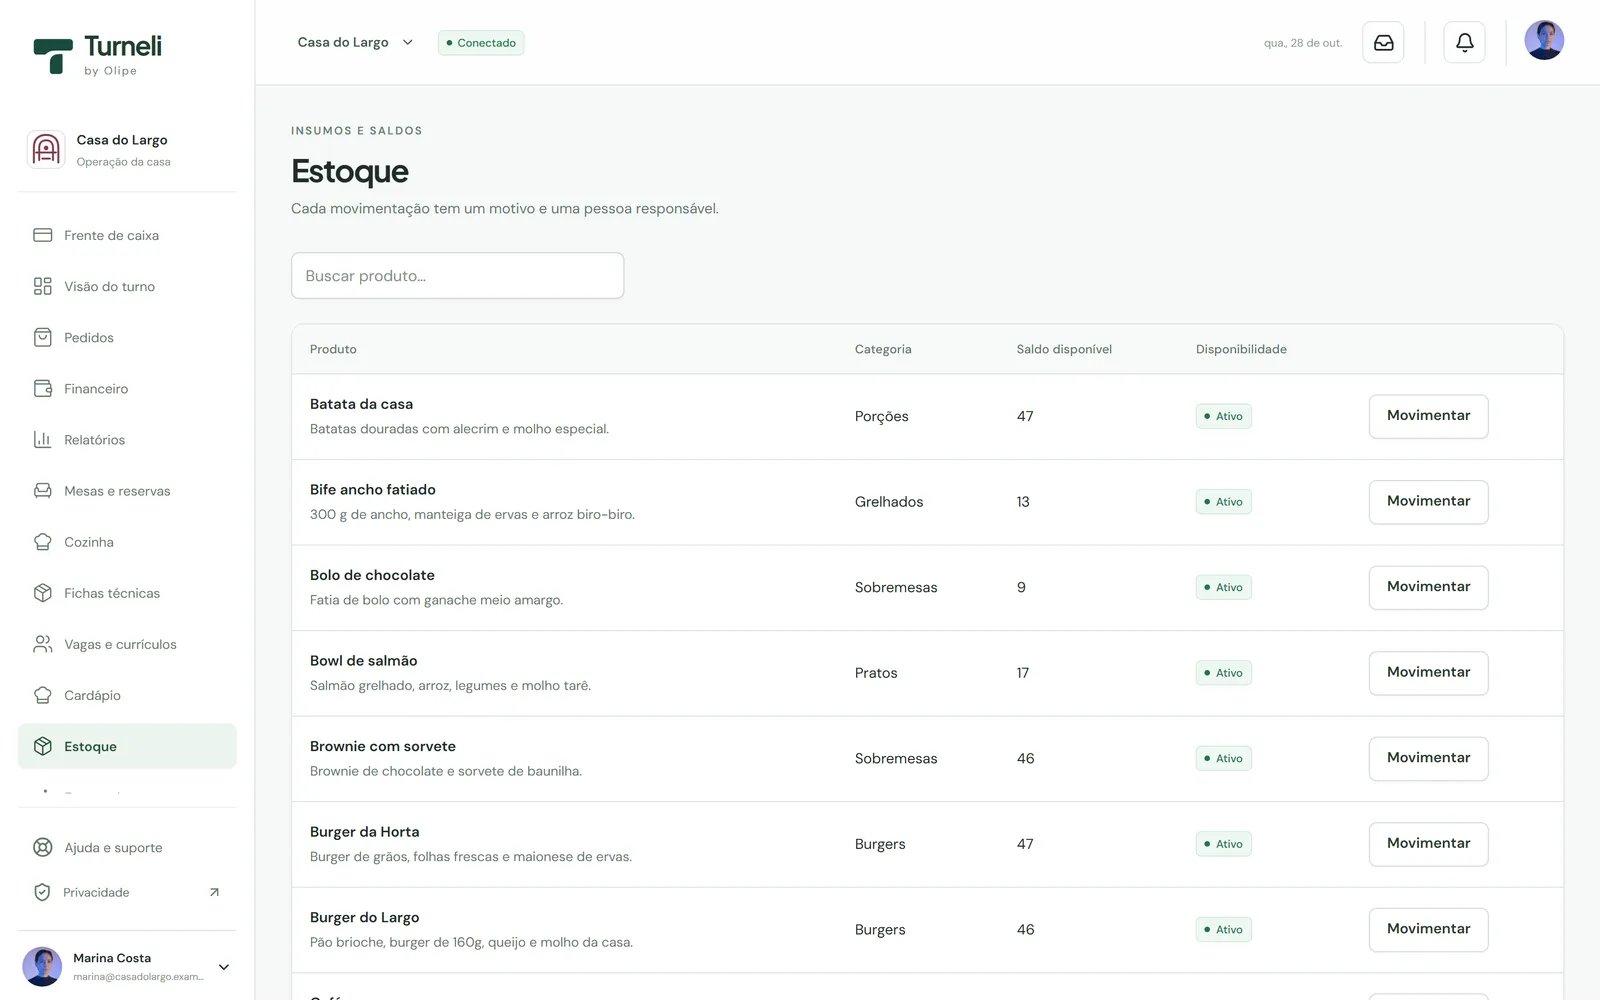This screenshot has width=1600, height=1000.
Task: Click Marina Costa avatar in sidebar
Action: 42,967
